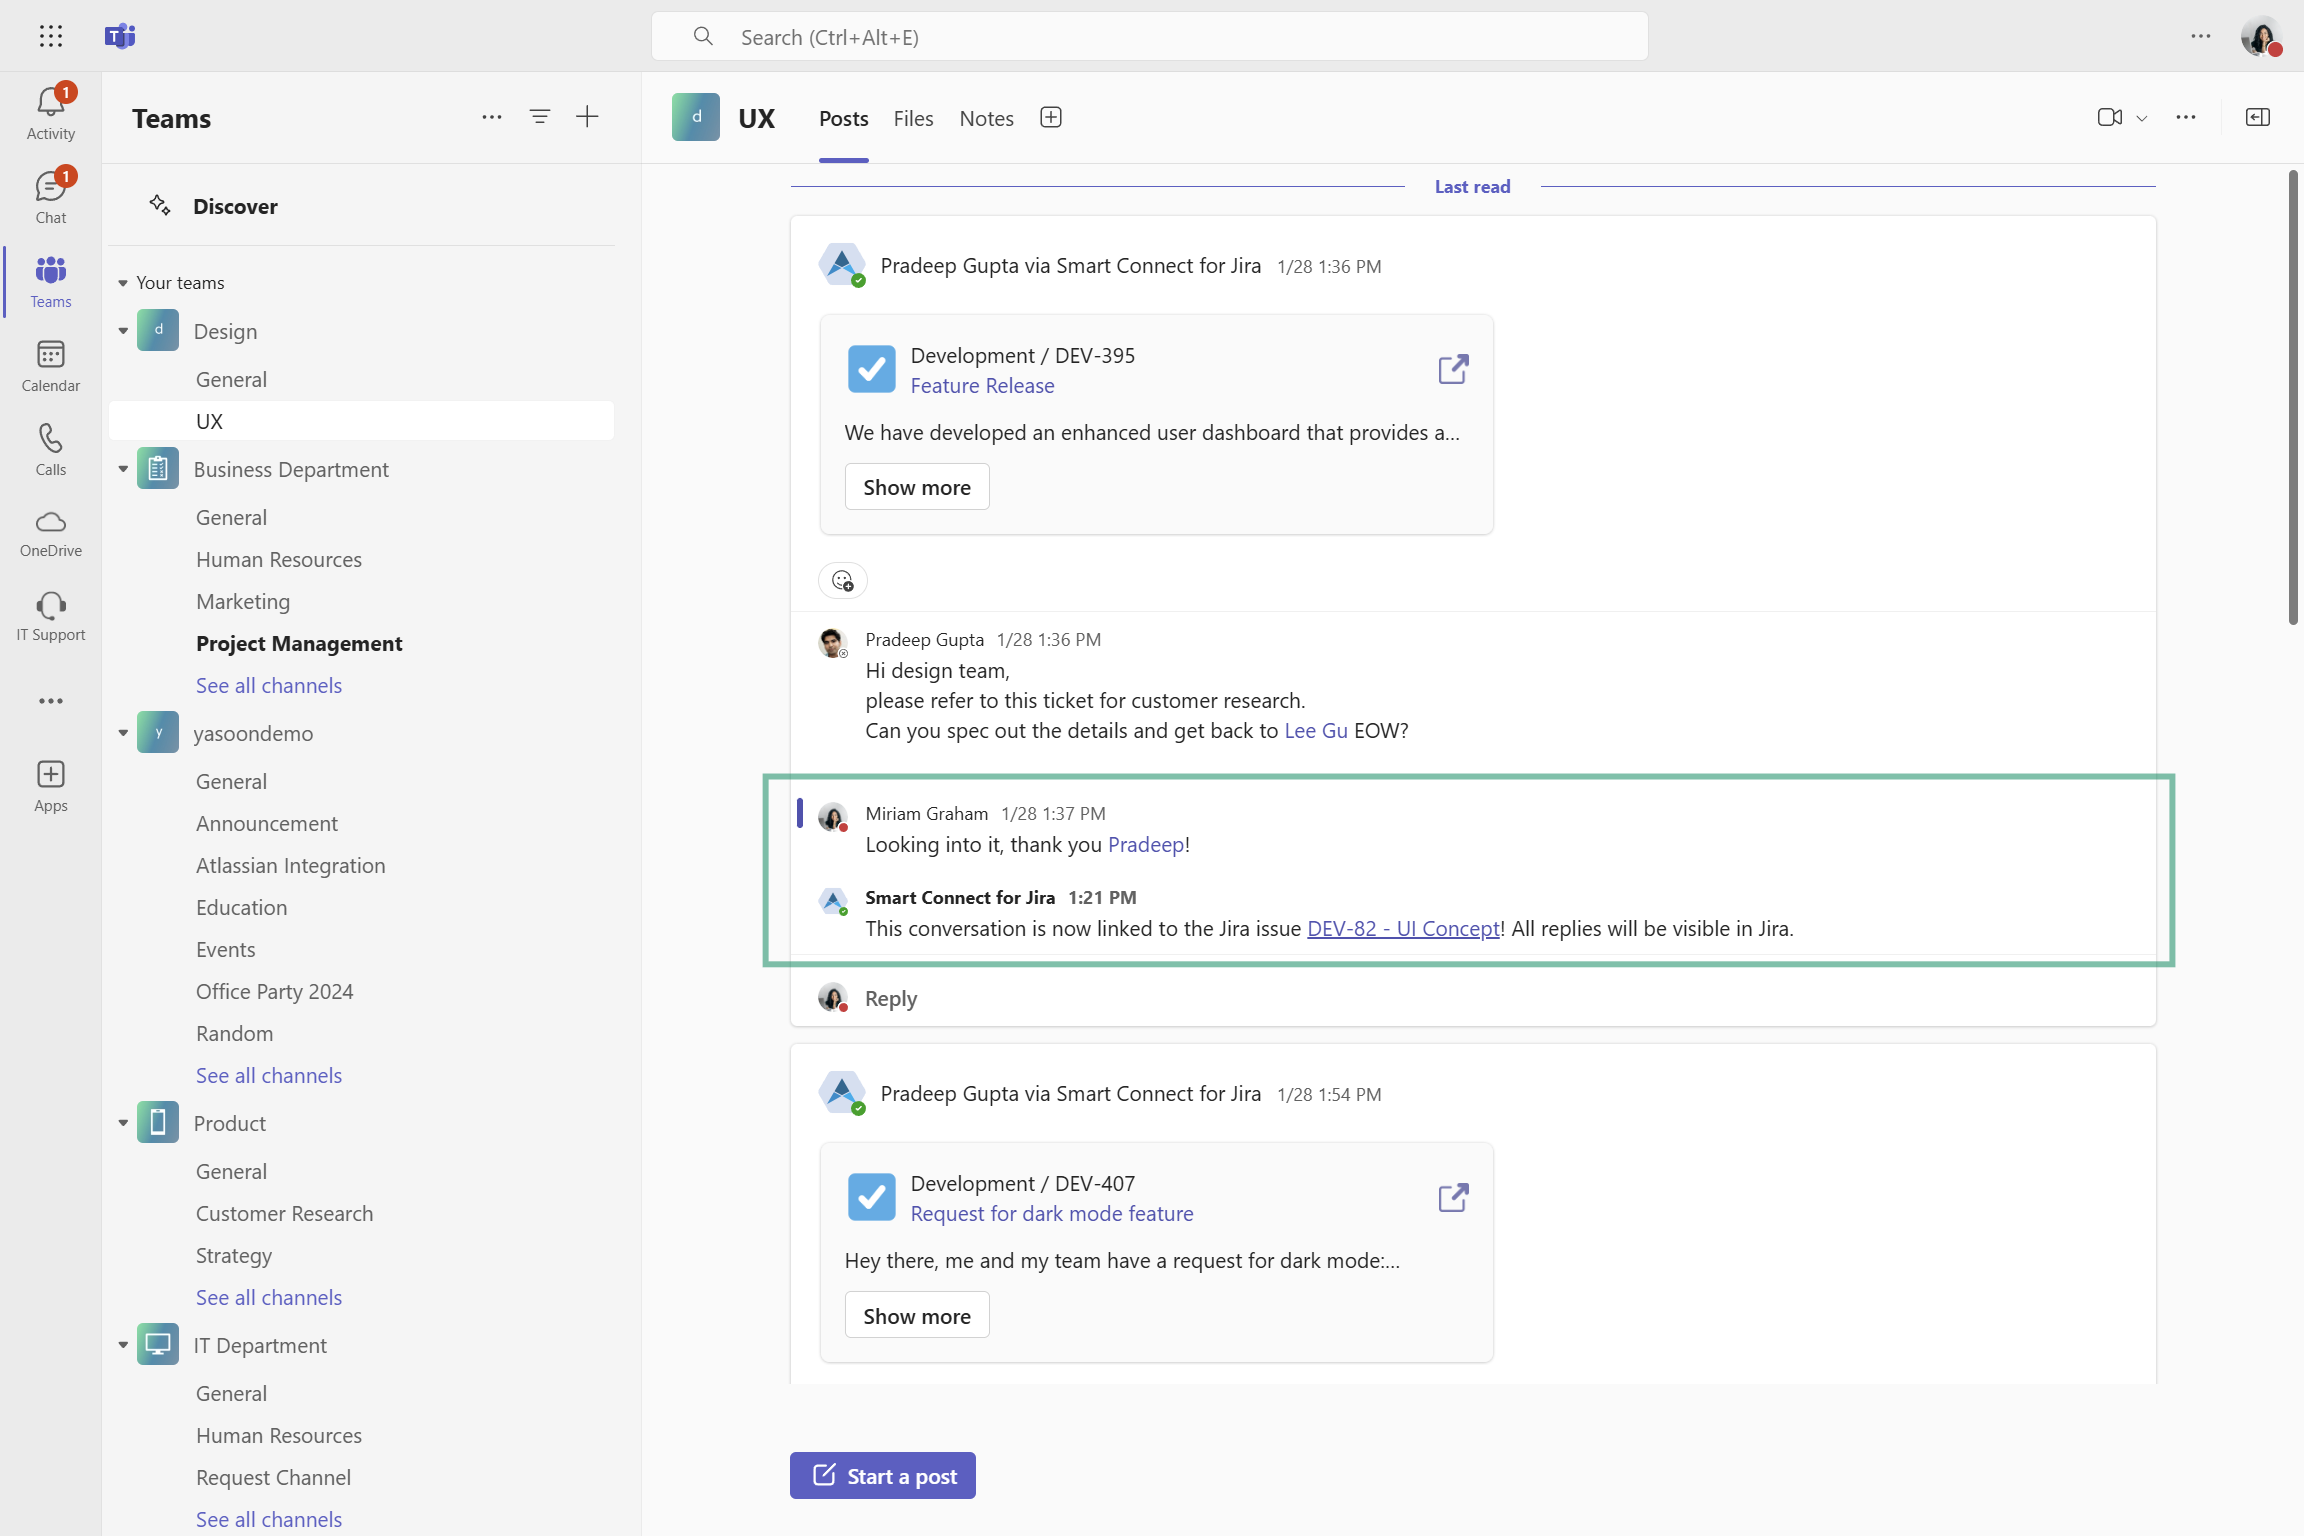Toggle the channel info side pane
Viewport: 2304px width, 1536px height.
coord(2258,117)
